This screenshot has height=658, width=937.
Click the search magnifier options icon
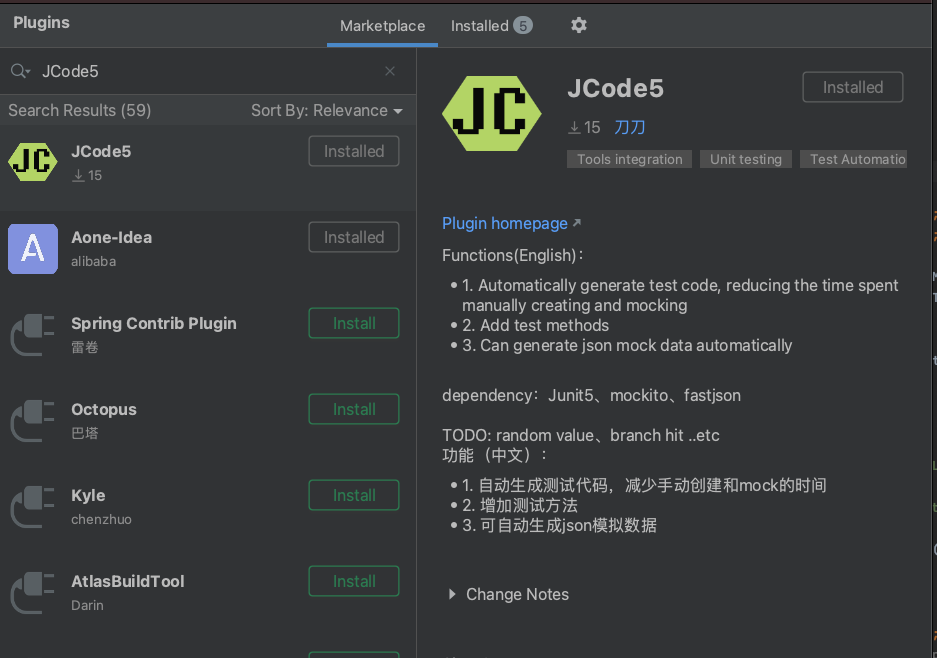(x=20, y=71)
